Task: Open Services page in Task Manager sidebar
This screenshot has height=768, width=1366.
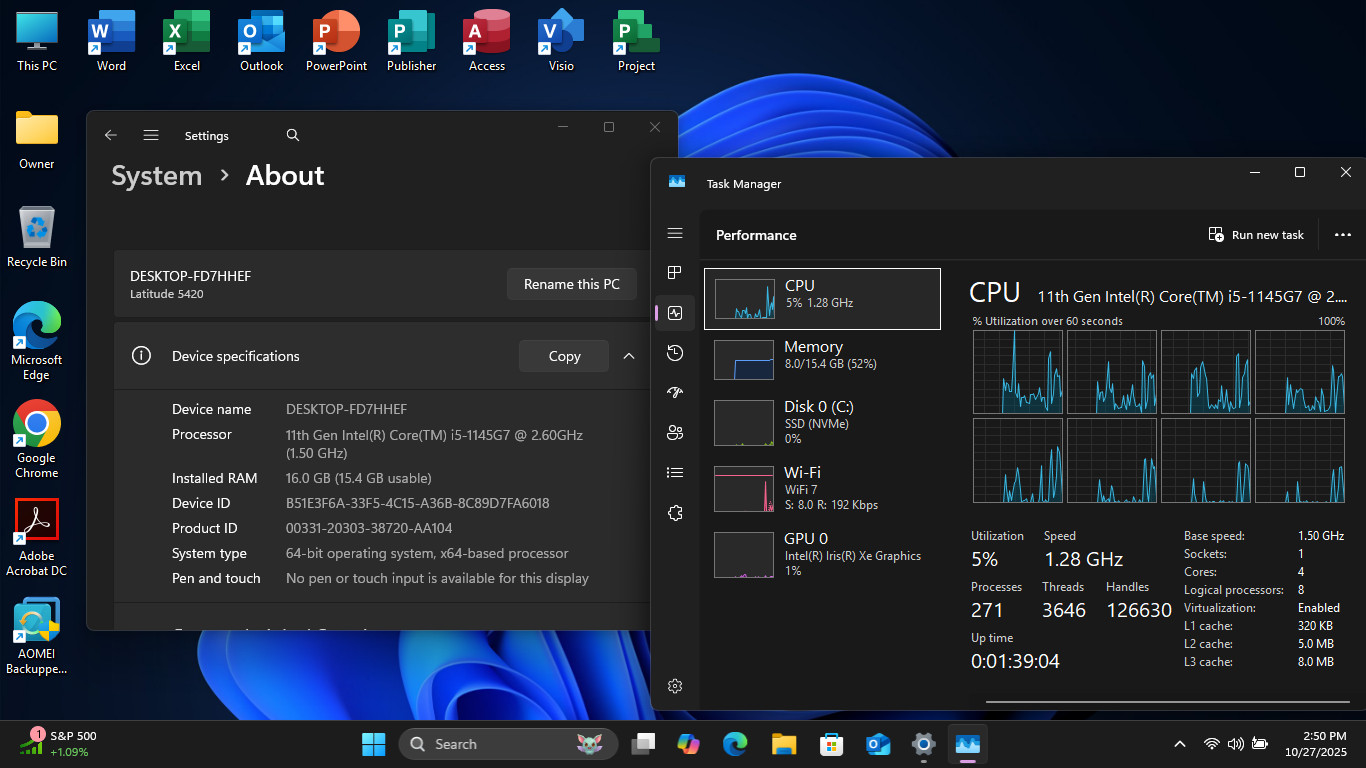Action: pos(675,513)
